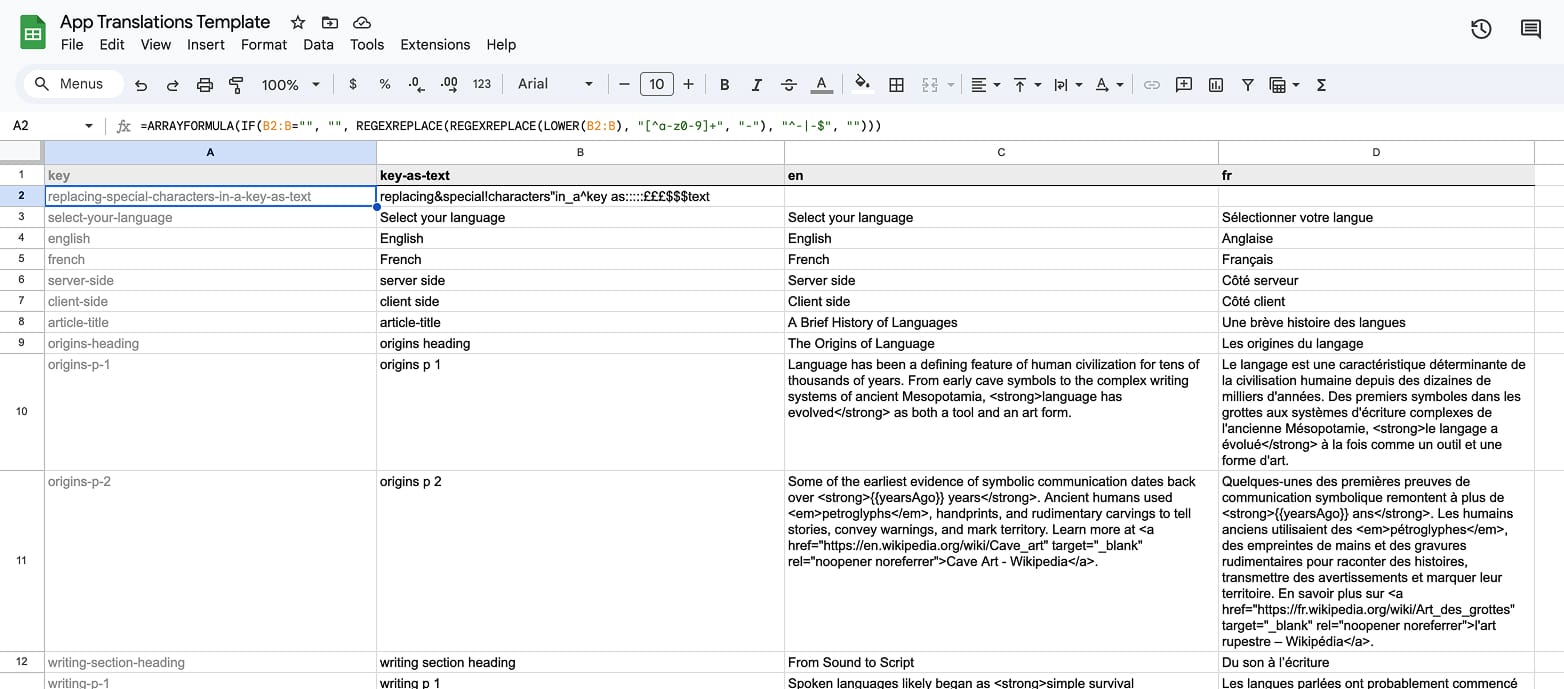The image size is (1564, 689).
Task: Open text rotation dropdown
Action: (1109, 85)
